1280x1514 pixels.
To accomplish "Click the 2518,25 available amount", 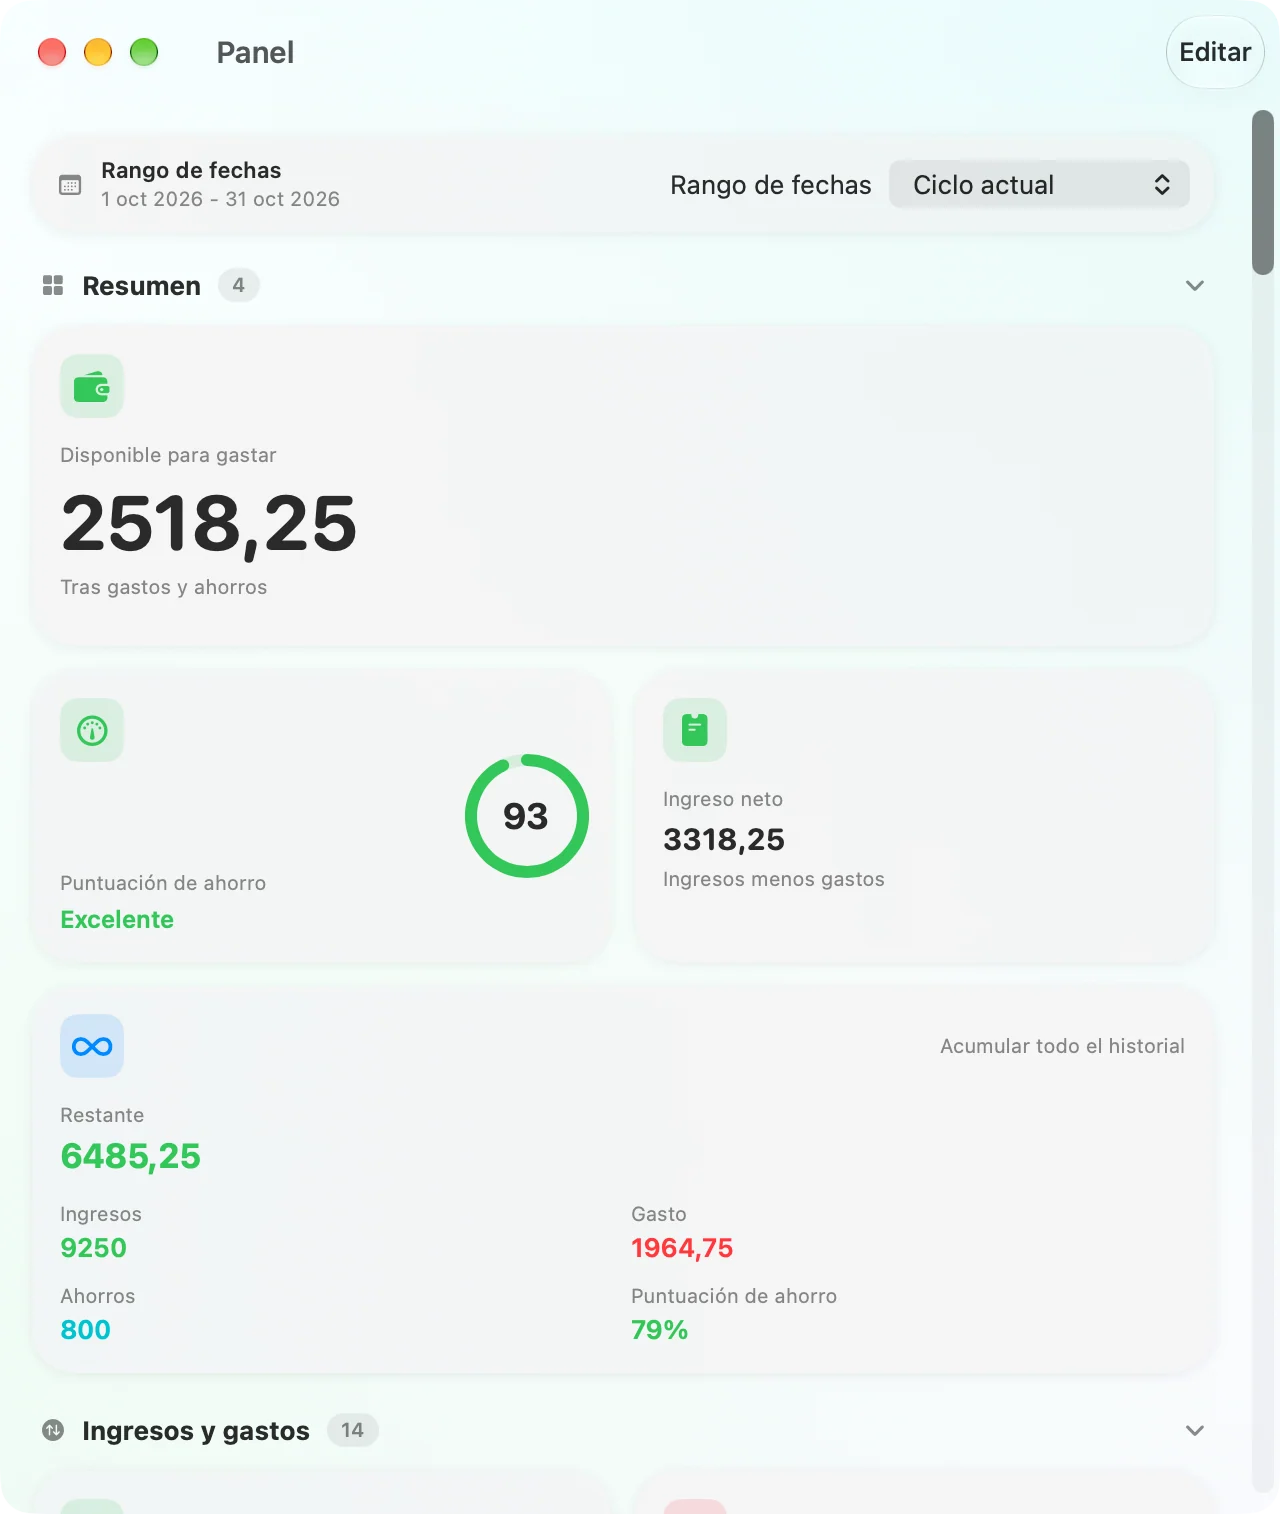I will tap(208, 523).
